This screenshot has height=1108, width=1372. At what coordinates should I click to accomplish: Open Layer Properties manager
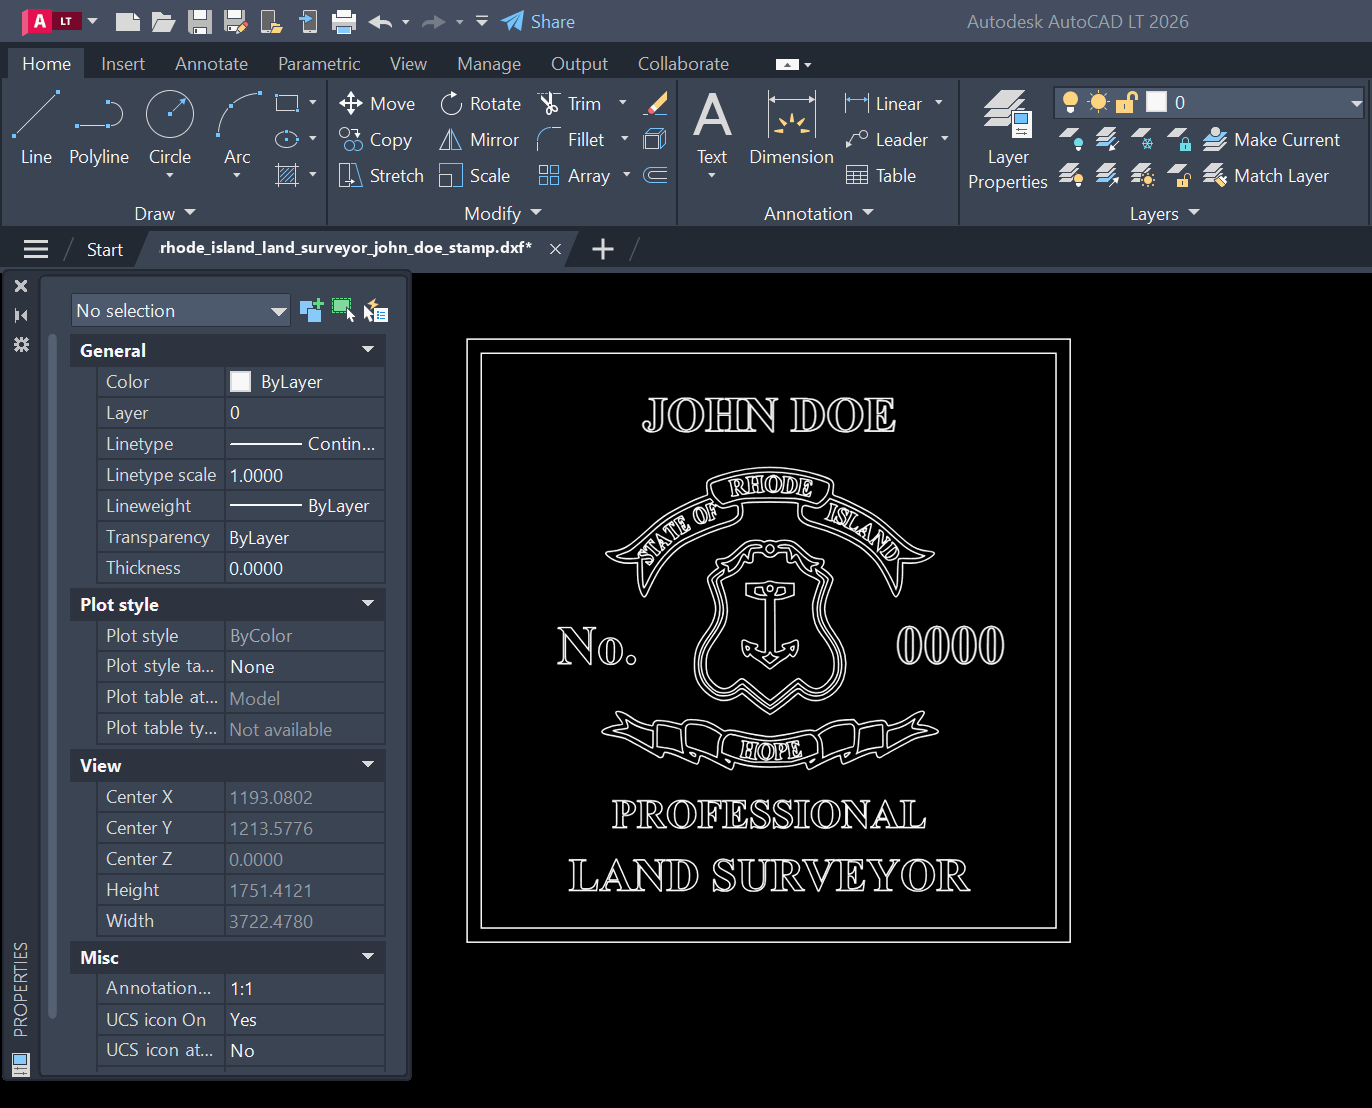[x=1007, y=140]
